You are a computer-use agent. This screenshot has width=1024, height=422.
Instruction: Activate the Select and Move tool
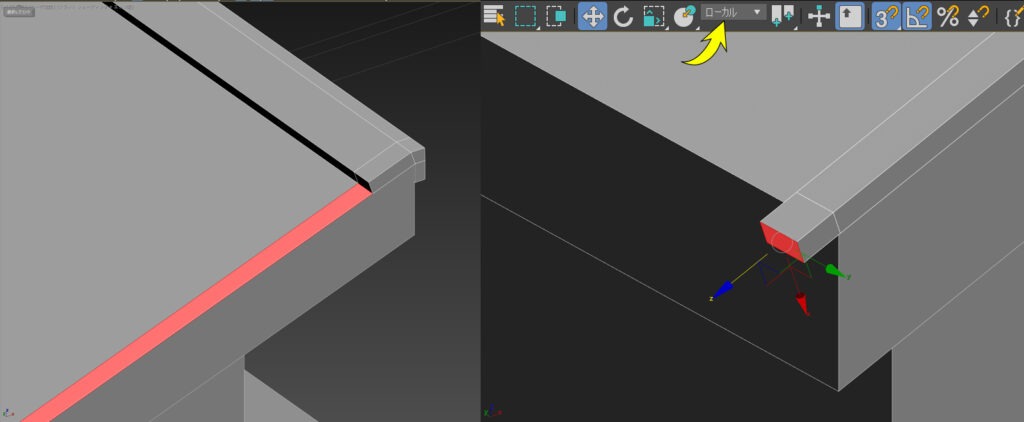(x=592, y=16)
